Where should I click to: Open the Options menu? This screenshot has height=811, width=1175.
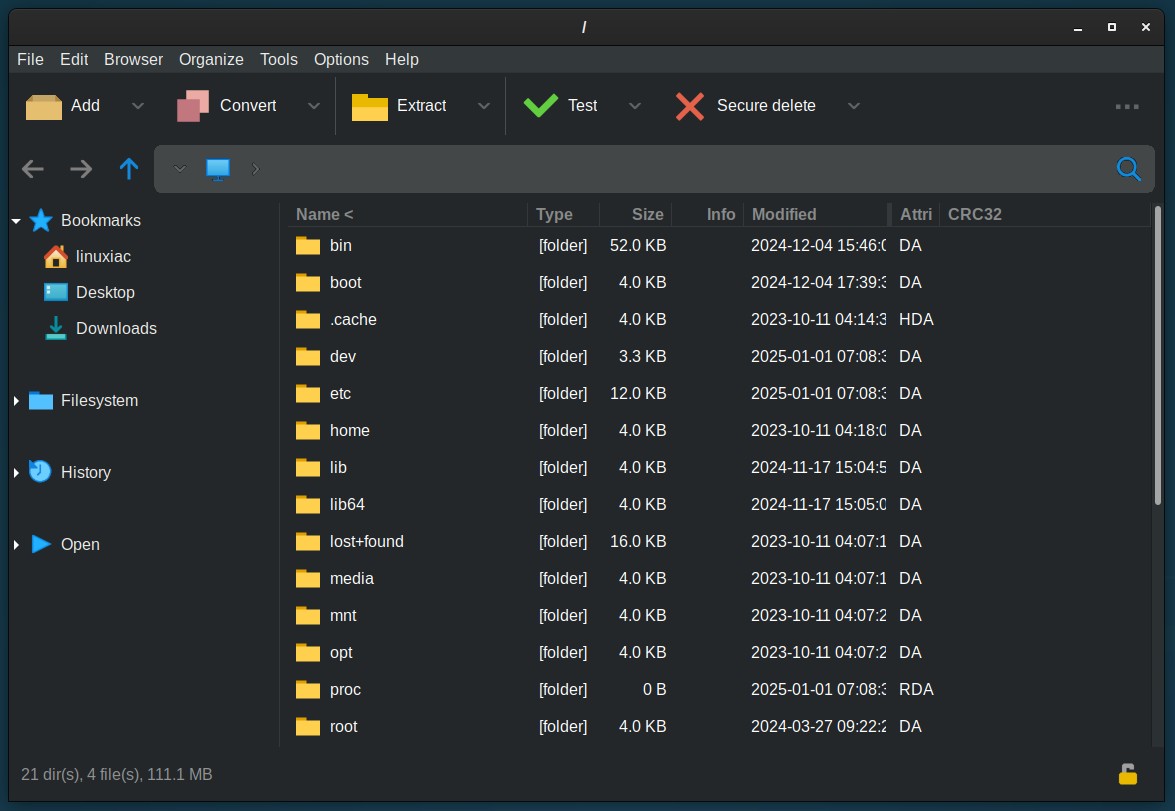(341, 59)
